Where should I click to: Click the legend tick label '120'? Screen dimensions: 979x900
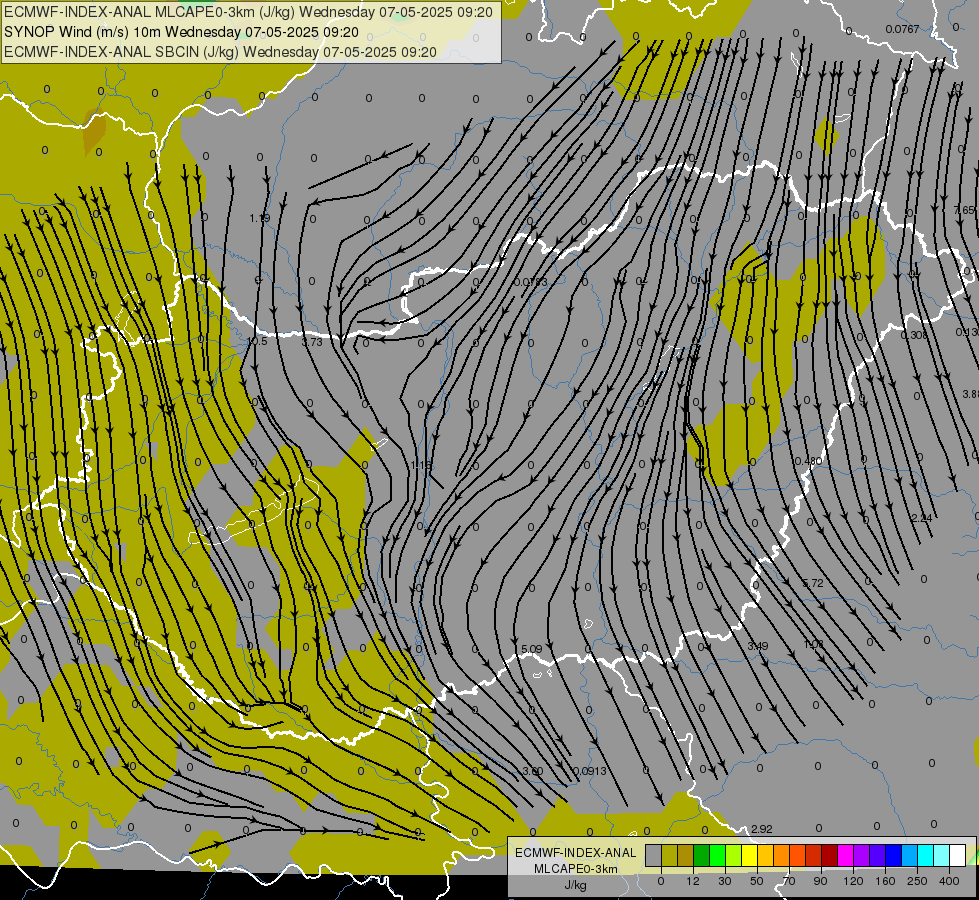pyautogui.click(x=854, y=881)
